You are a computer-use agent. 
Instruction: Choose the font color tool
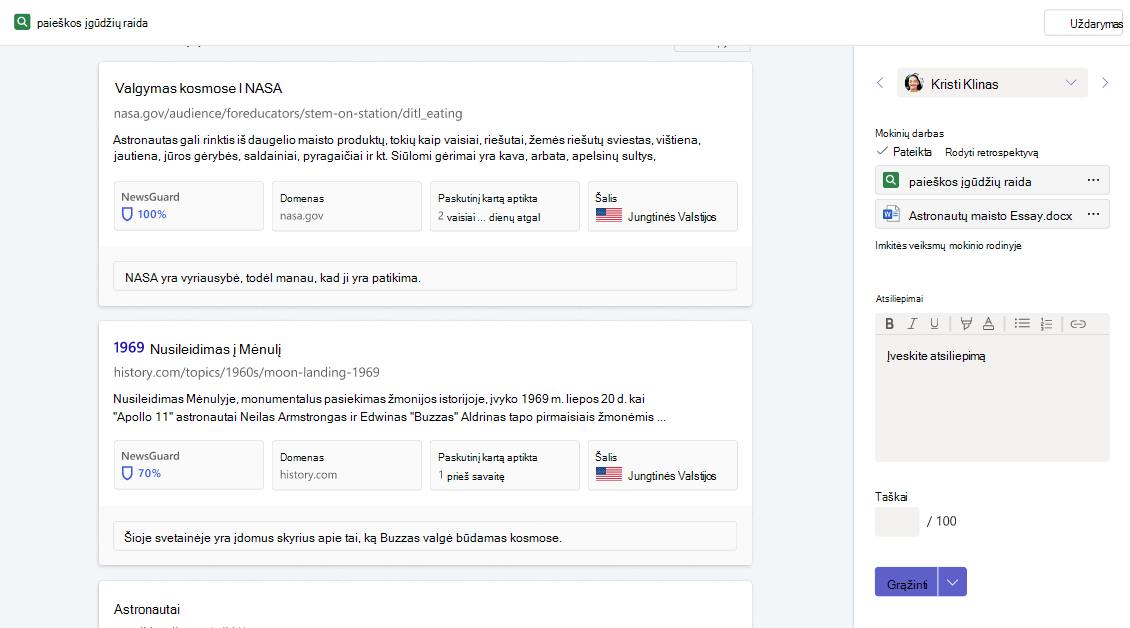[989, 324]
